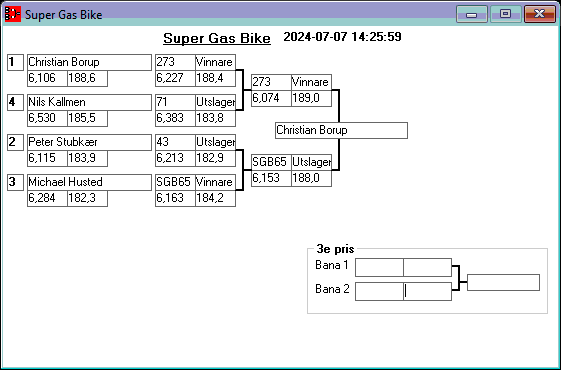Screen dimensions: 561x370
Task: Select the 71 start number cell
Action: pyautogui.click(x=175, y=102)
